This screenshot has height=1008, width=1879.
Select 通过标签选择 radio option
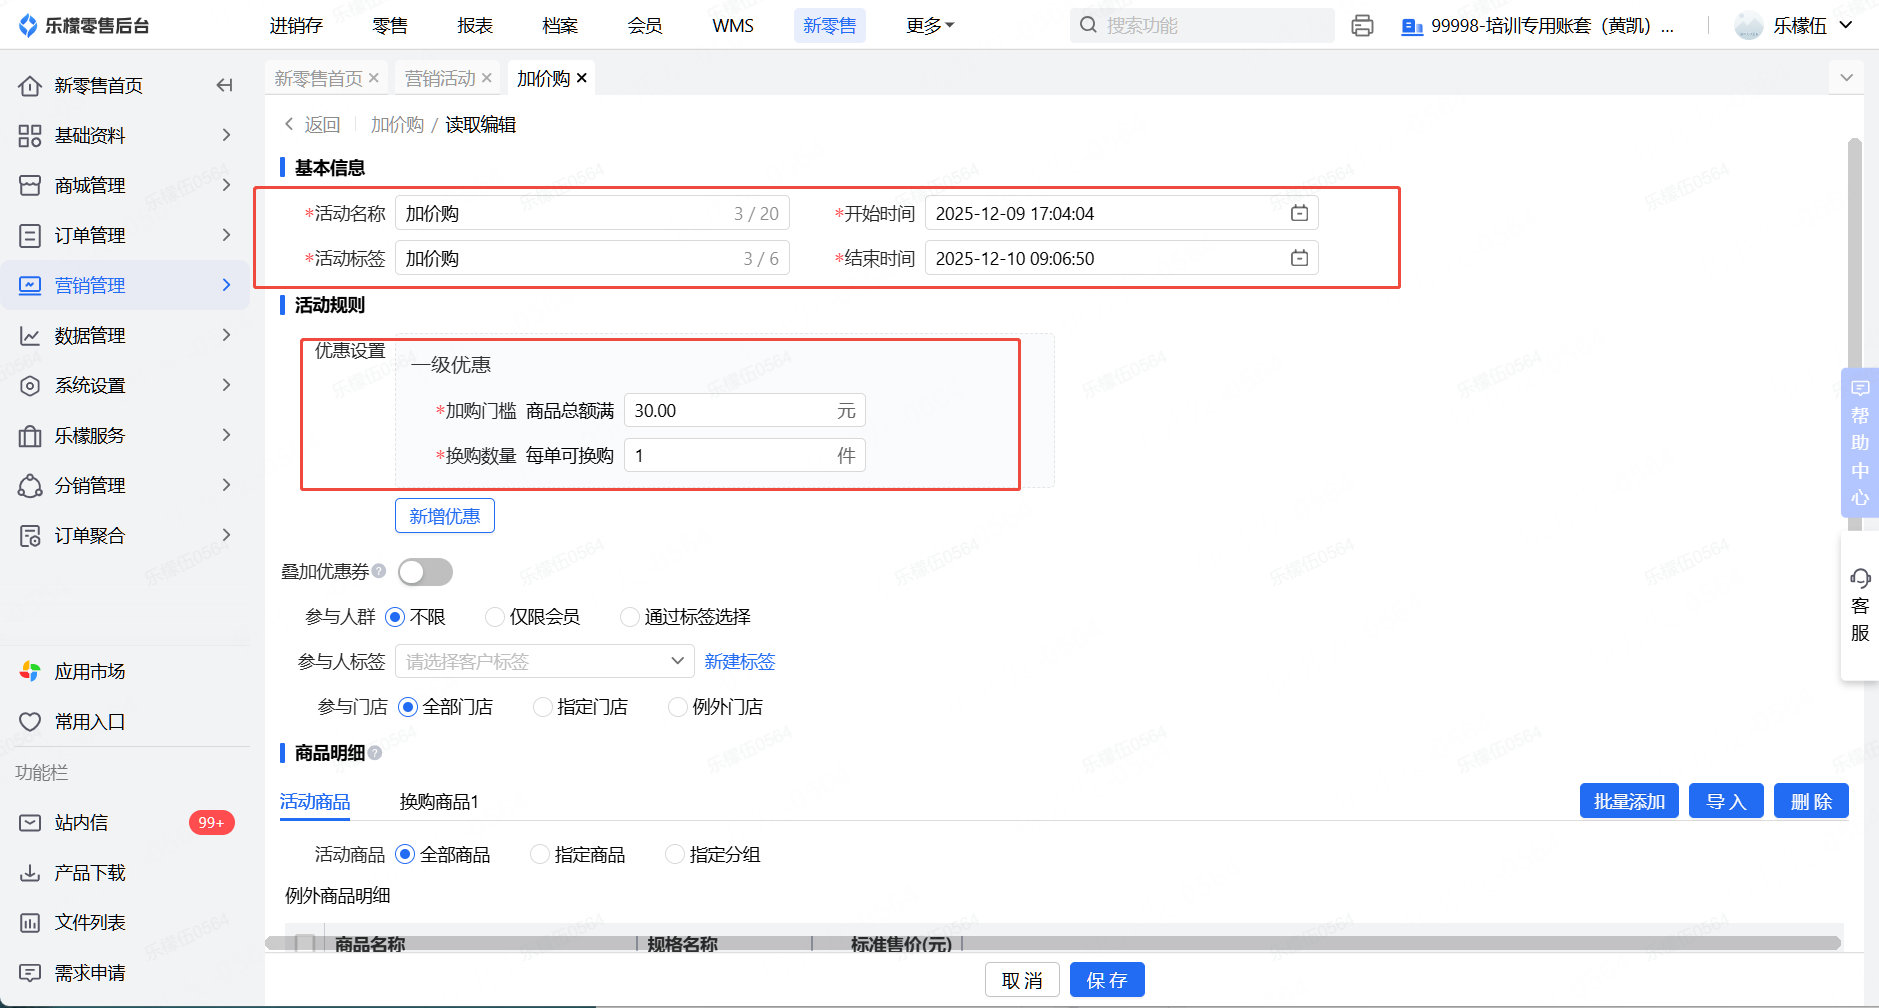(x=629, y=617)
